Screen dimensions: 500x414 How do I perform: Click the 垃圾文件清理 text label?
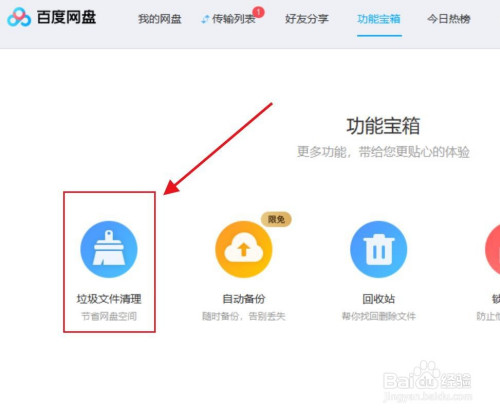click(x=109, y=299)
